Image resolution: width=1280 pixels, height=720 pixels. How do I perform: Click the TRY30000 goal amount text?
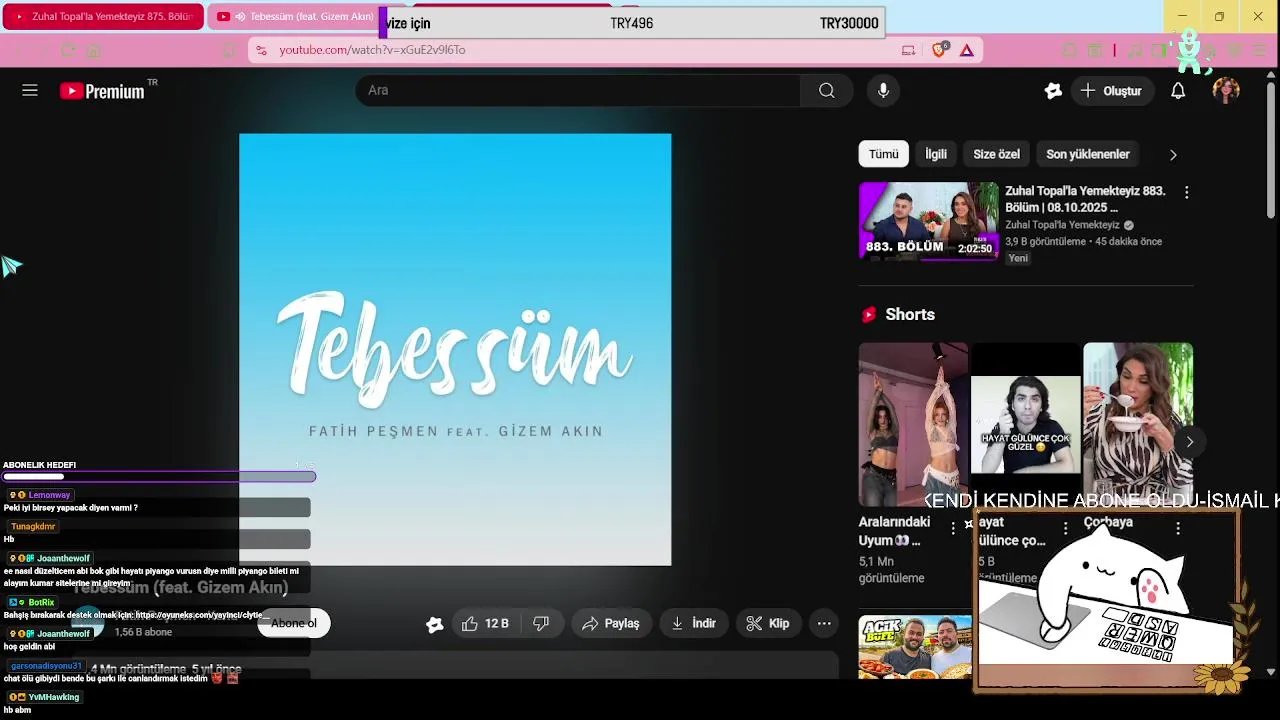[849, 23]
